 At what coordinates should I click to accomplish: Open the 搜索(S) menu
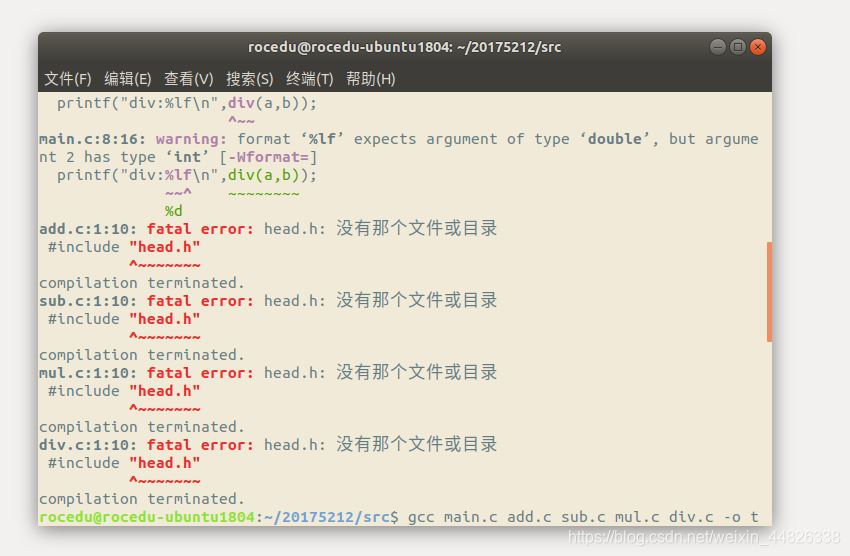pyautogui.click(x=249, y=79)
